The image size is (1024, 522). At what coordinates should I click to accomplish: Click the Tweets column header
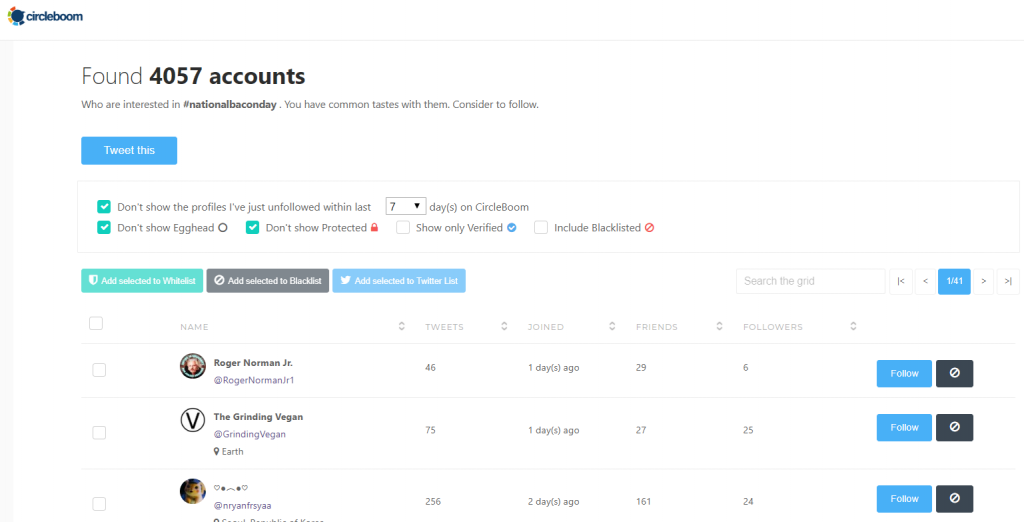click(x=445, y=327)
